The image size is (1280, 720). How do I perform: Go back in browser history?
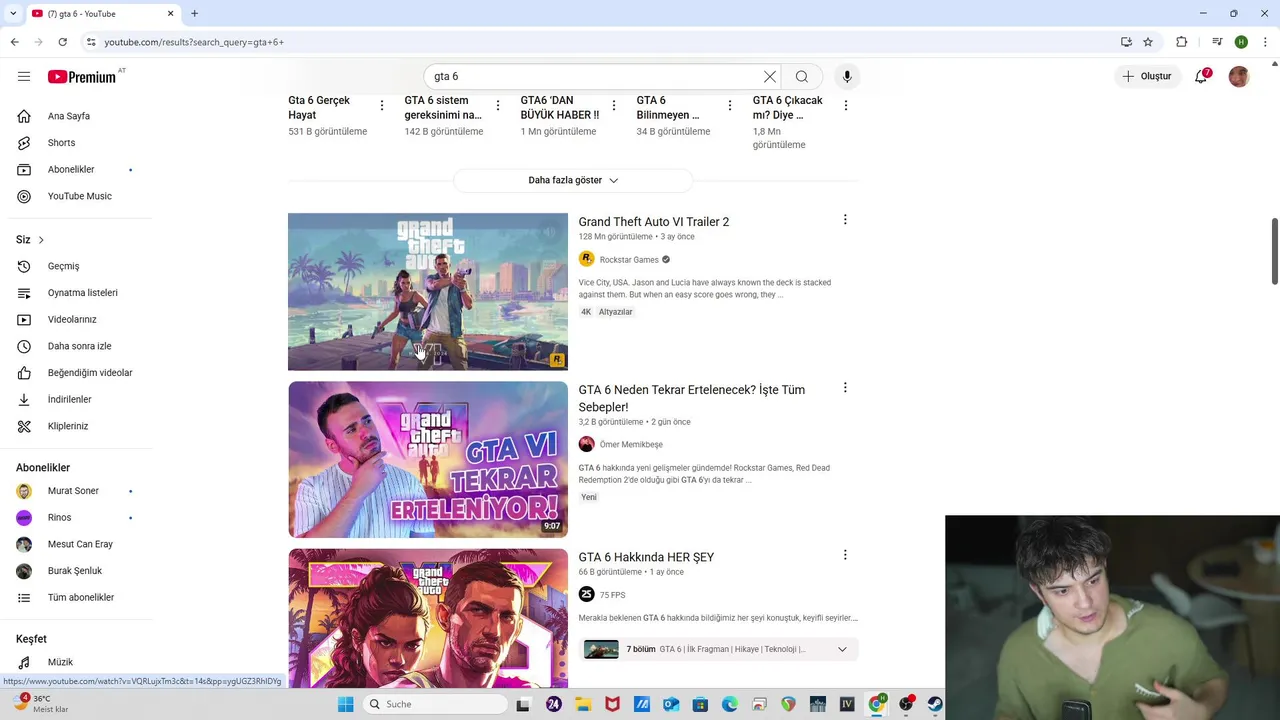[x=14, y=42]
